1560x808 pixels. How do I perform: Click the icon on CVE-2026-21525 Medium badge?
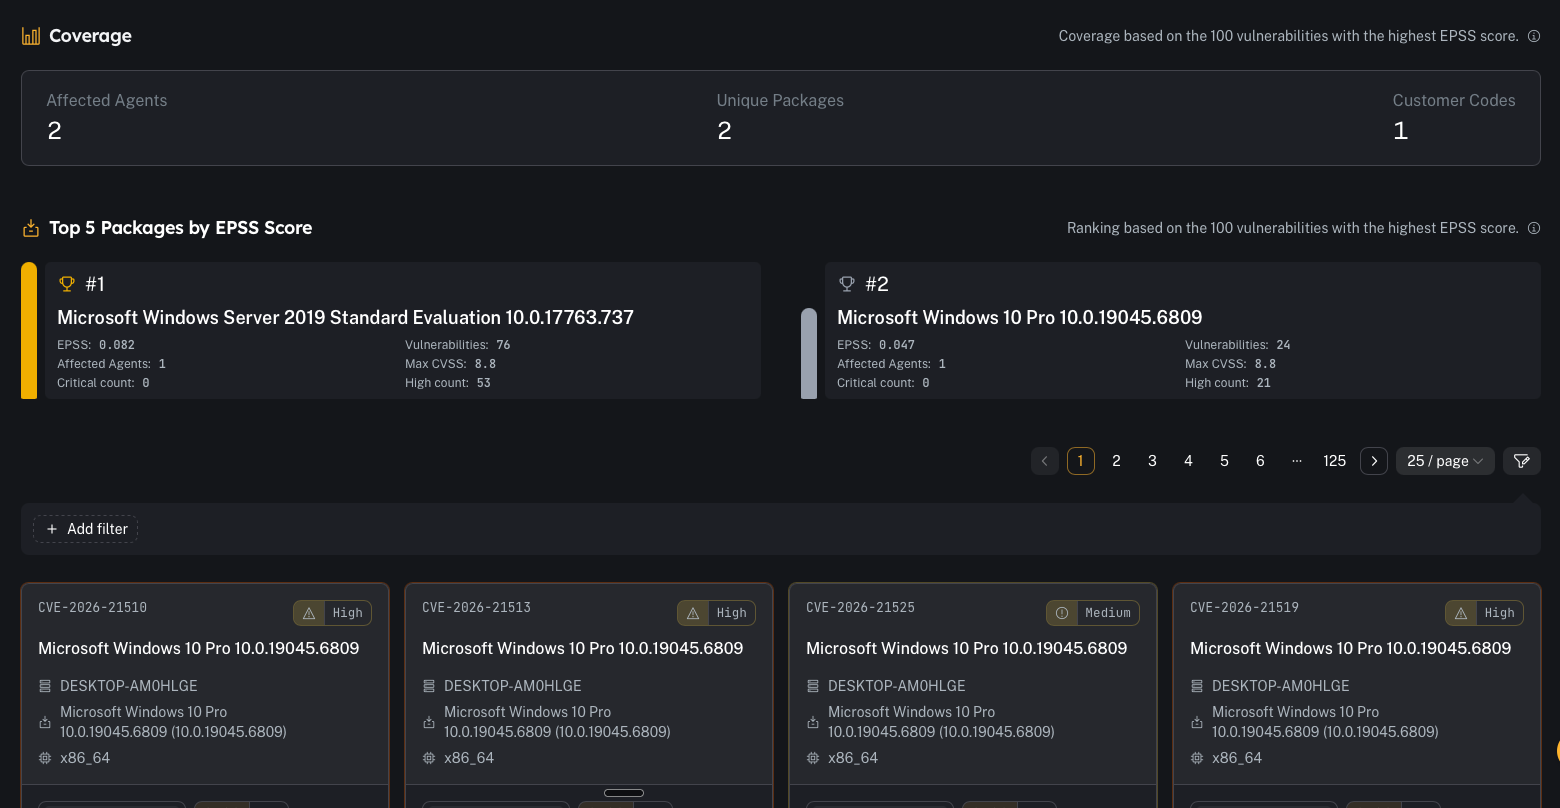1062,613
